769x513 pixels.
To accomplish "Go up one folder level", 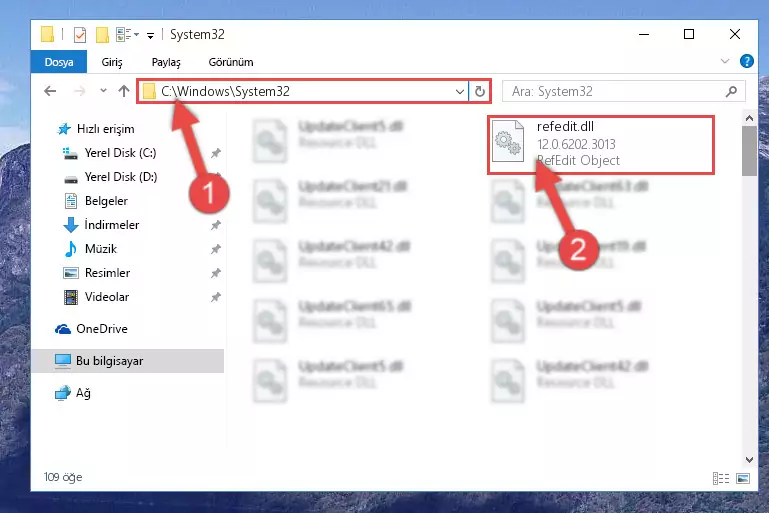I will click(x=124, y=91).
